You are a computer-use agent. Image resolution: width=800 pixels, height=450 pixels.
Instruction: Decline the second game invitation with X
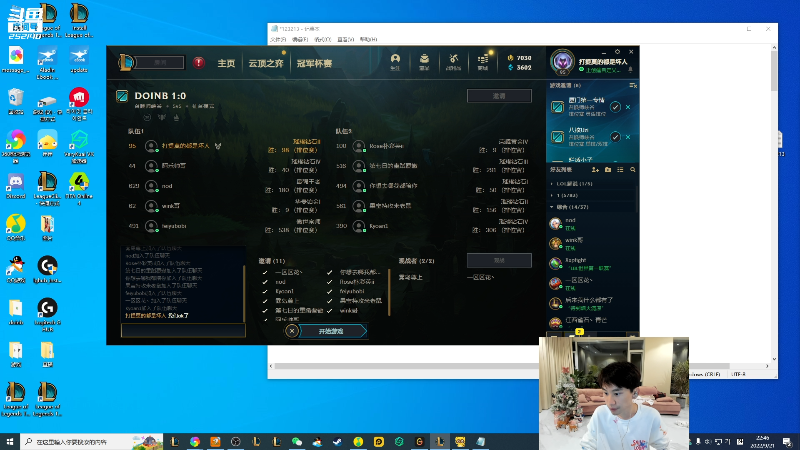click(x=628, y=137)
